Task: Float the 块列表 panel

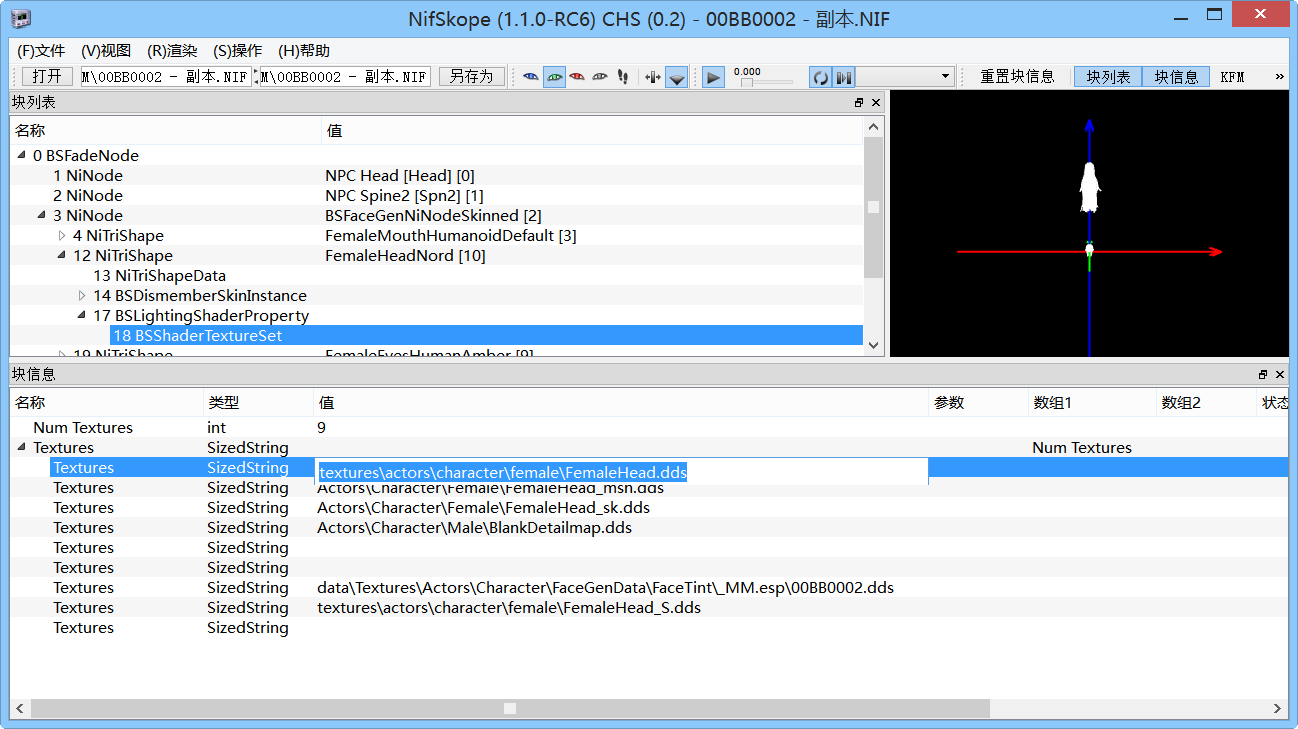Action: 859,103
